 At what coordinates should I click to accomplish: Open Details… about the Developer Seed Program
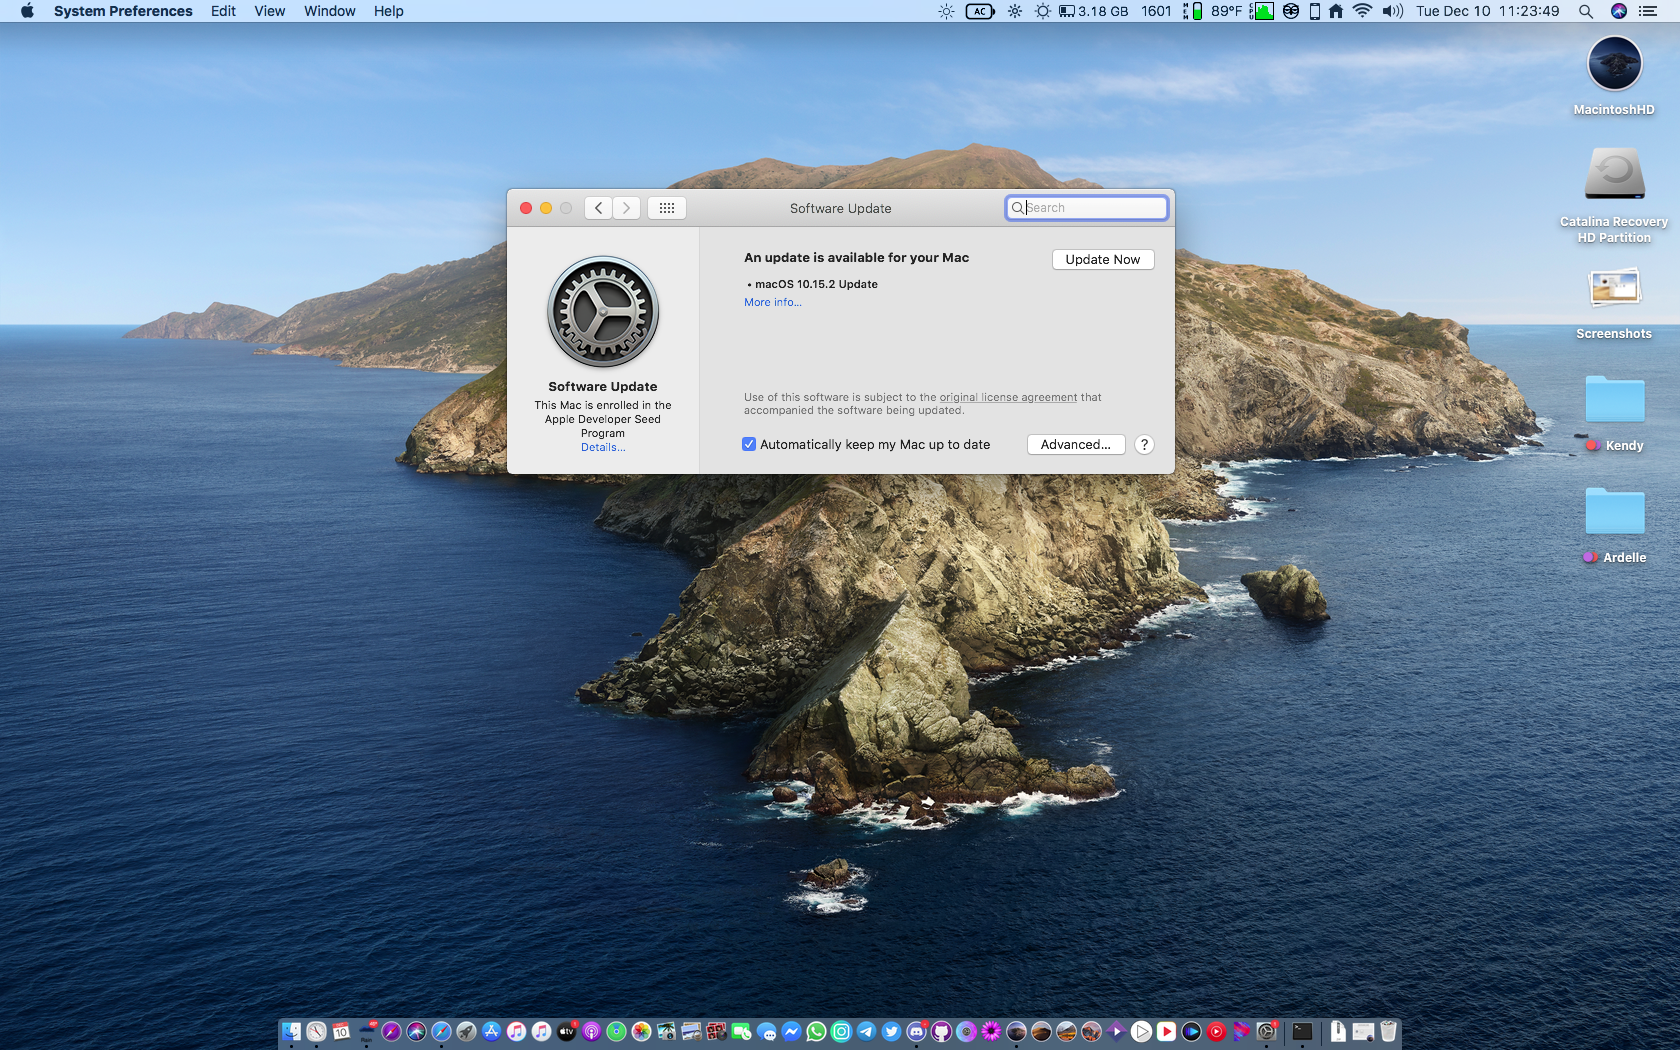pos(603,448)
